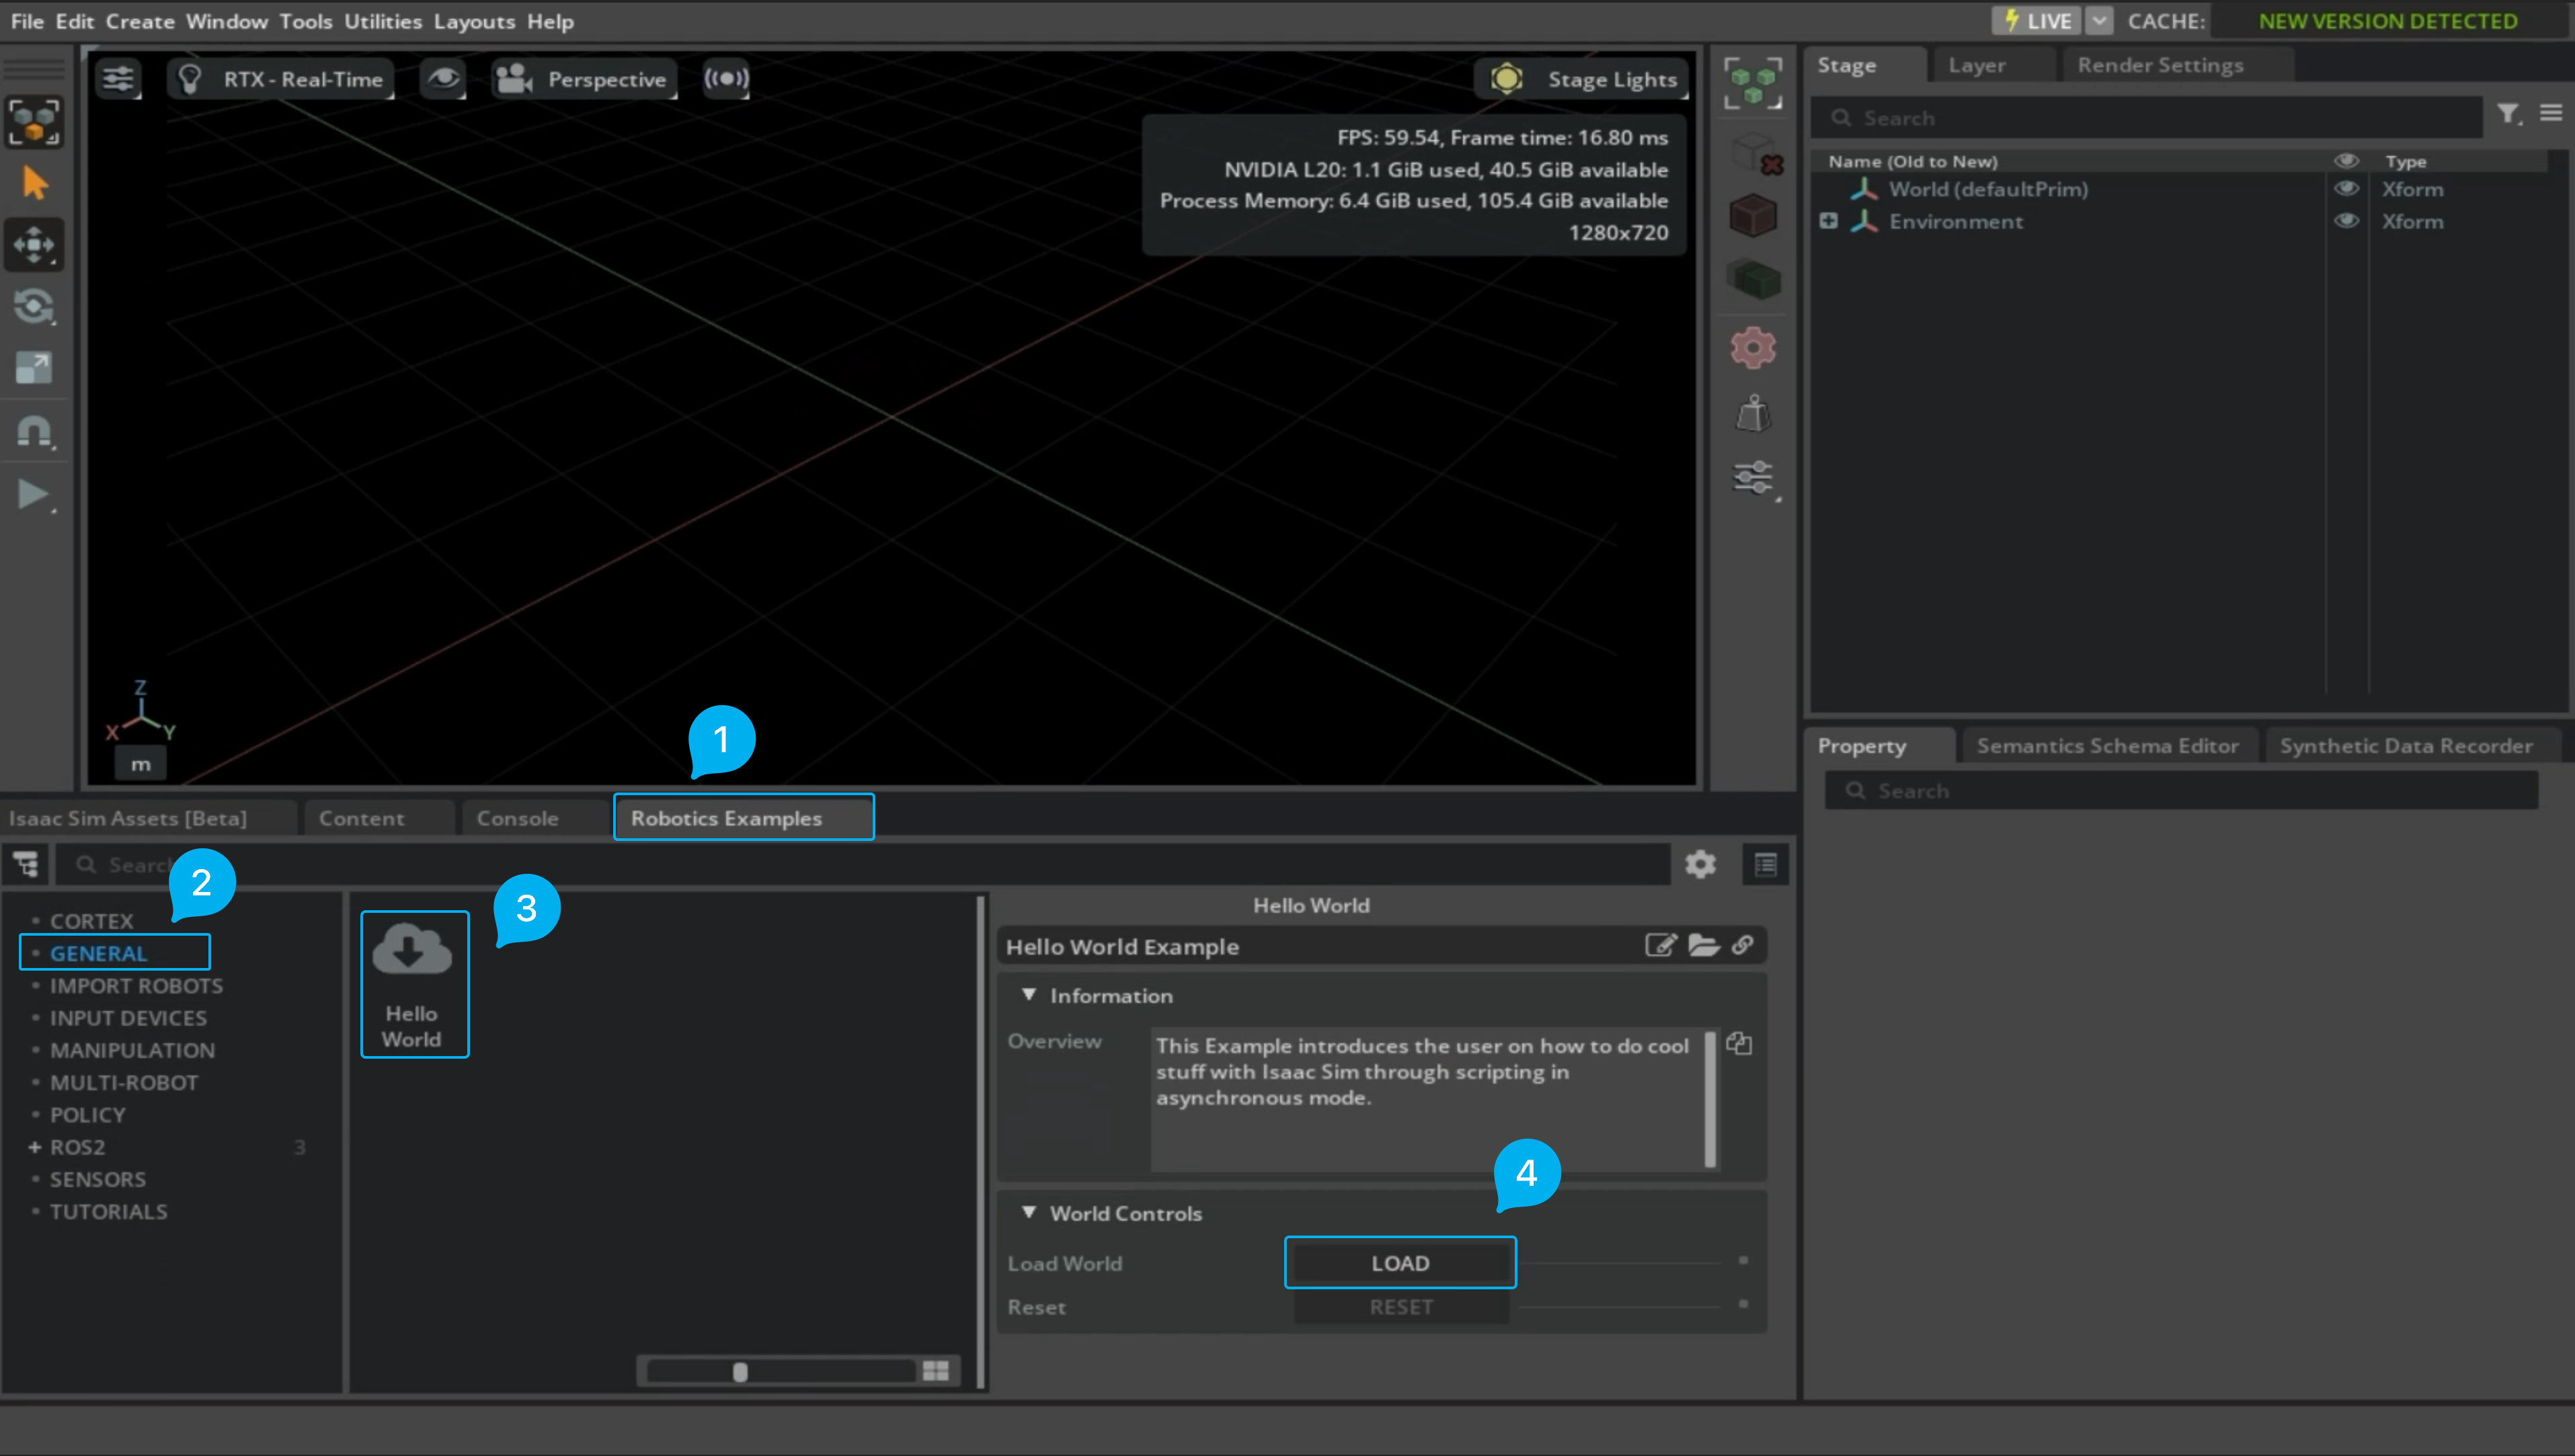The image size is (2575, 1456).
Task: Switch to the Console tab
Action: pyautogui.click(x=517, y=818)
